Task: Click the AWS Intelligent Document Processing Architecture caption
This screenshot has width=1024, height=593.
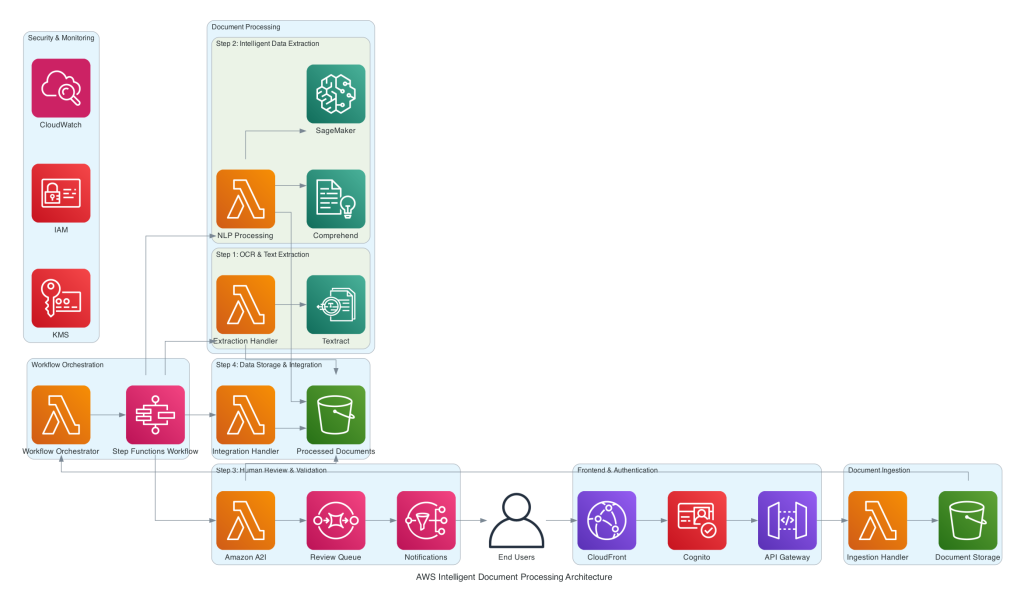Action: click(514, 577)
